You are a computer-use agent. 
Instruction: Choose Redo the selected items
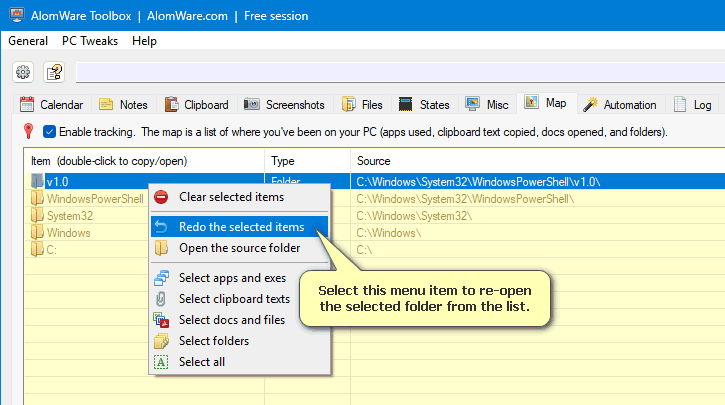[x=241, y=227]
